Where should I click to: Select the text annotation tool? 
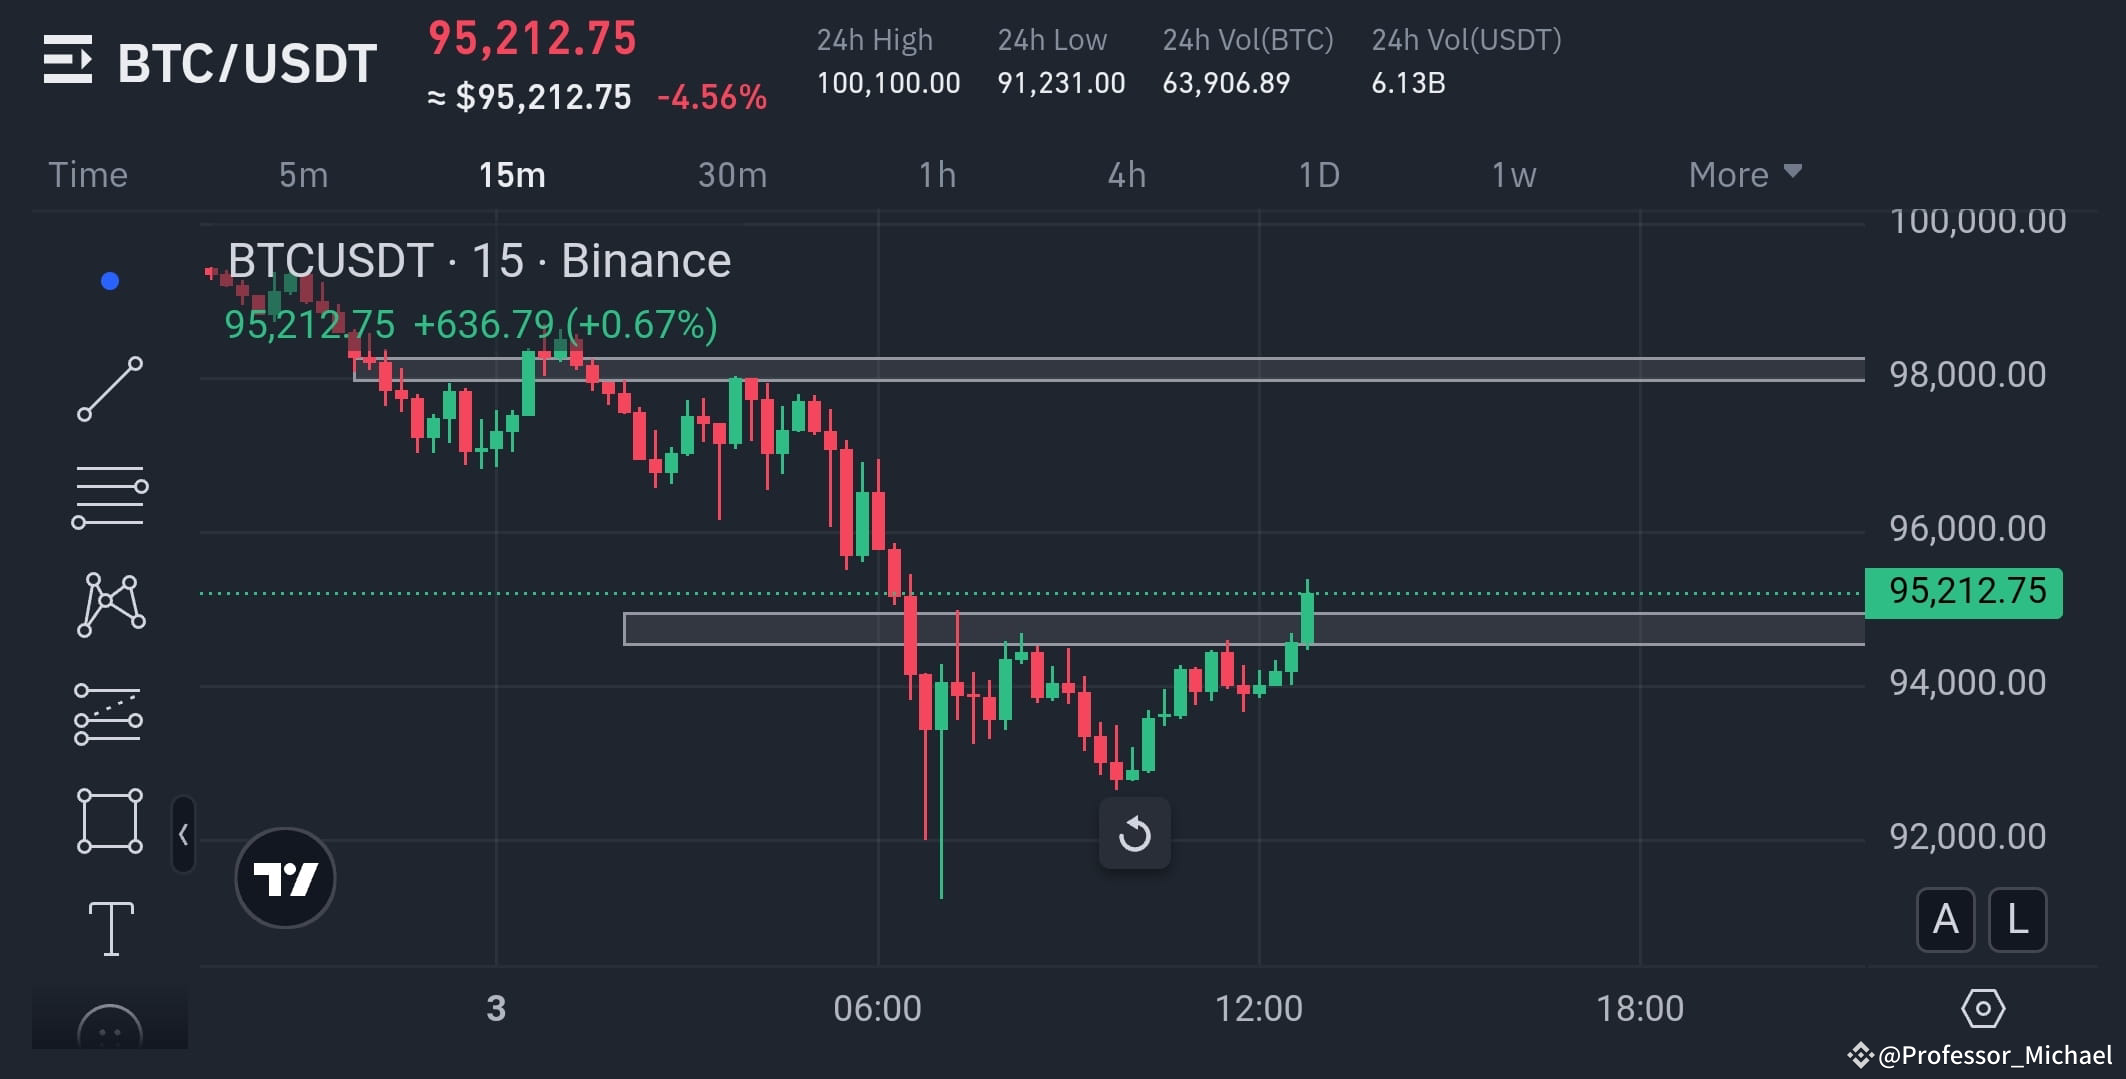pos(110,928)
